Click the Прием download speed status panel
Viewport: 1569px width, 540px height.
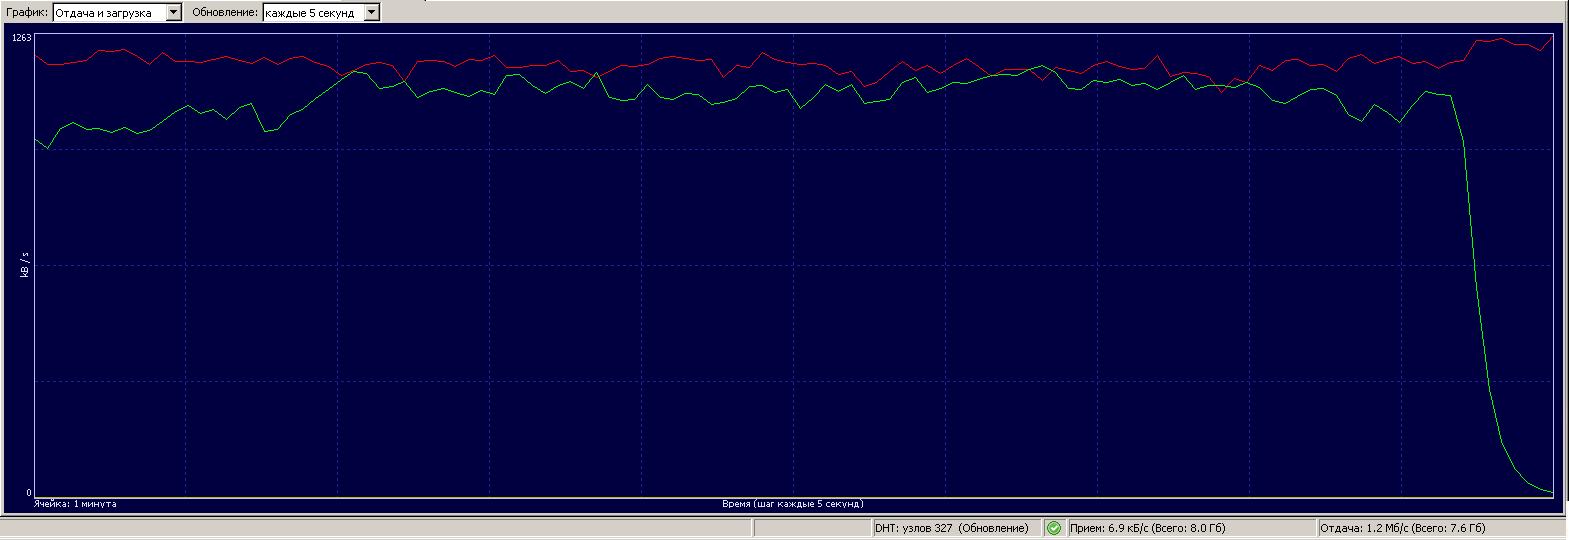click(1147, 528)
